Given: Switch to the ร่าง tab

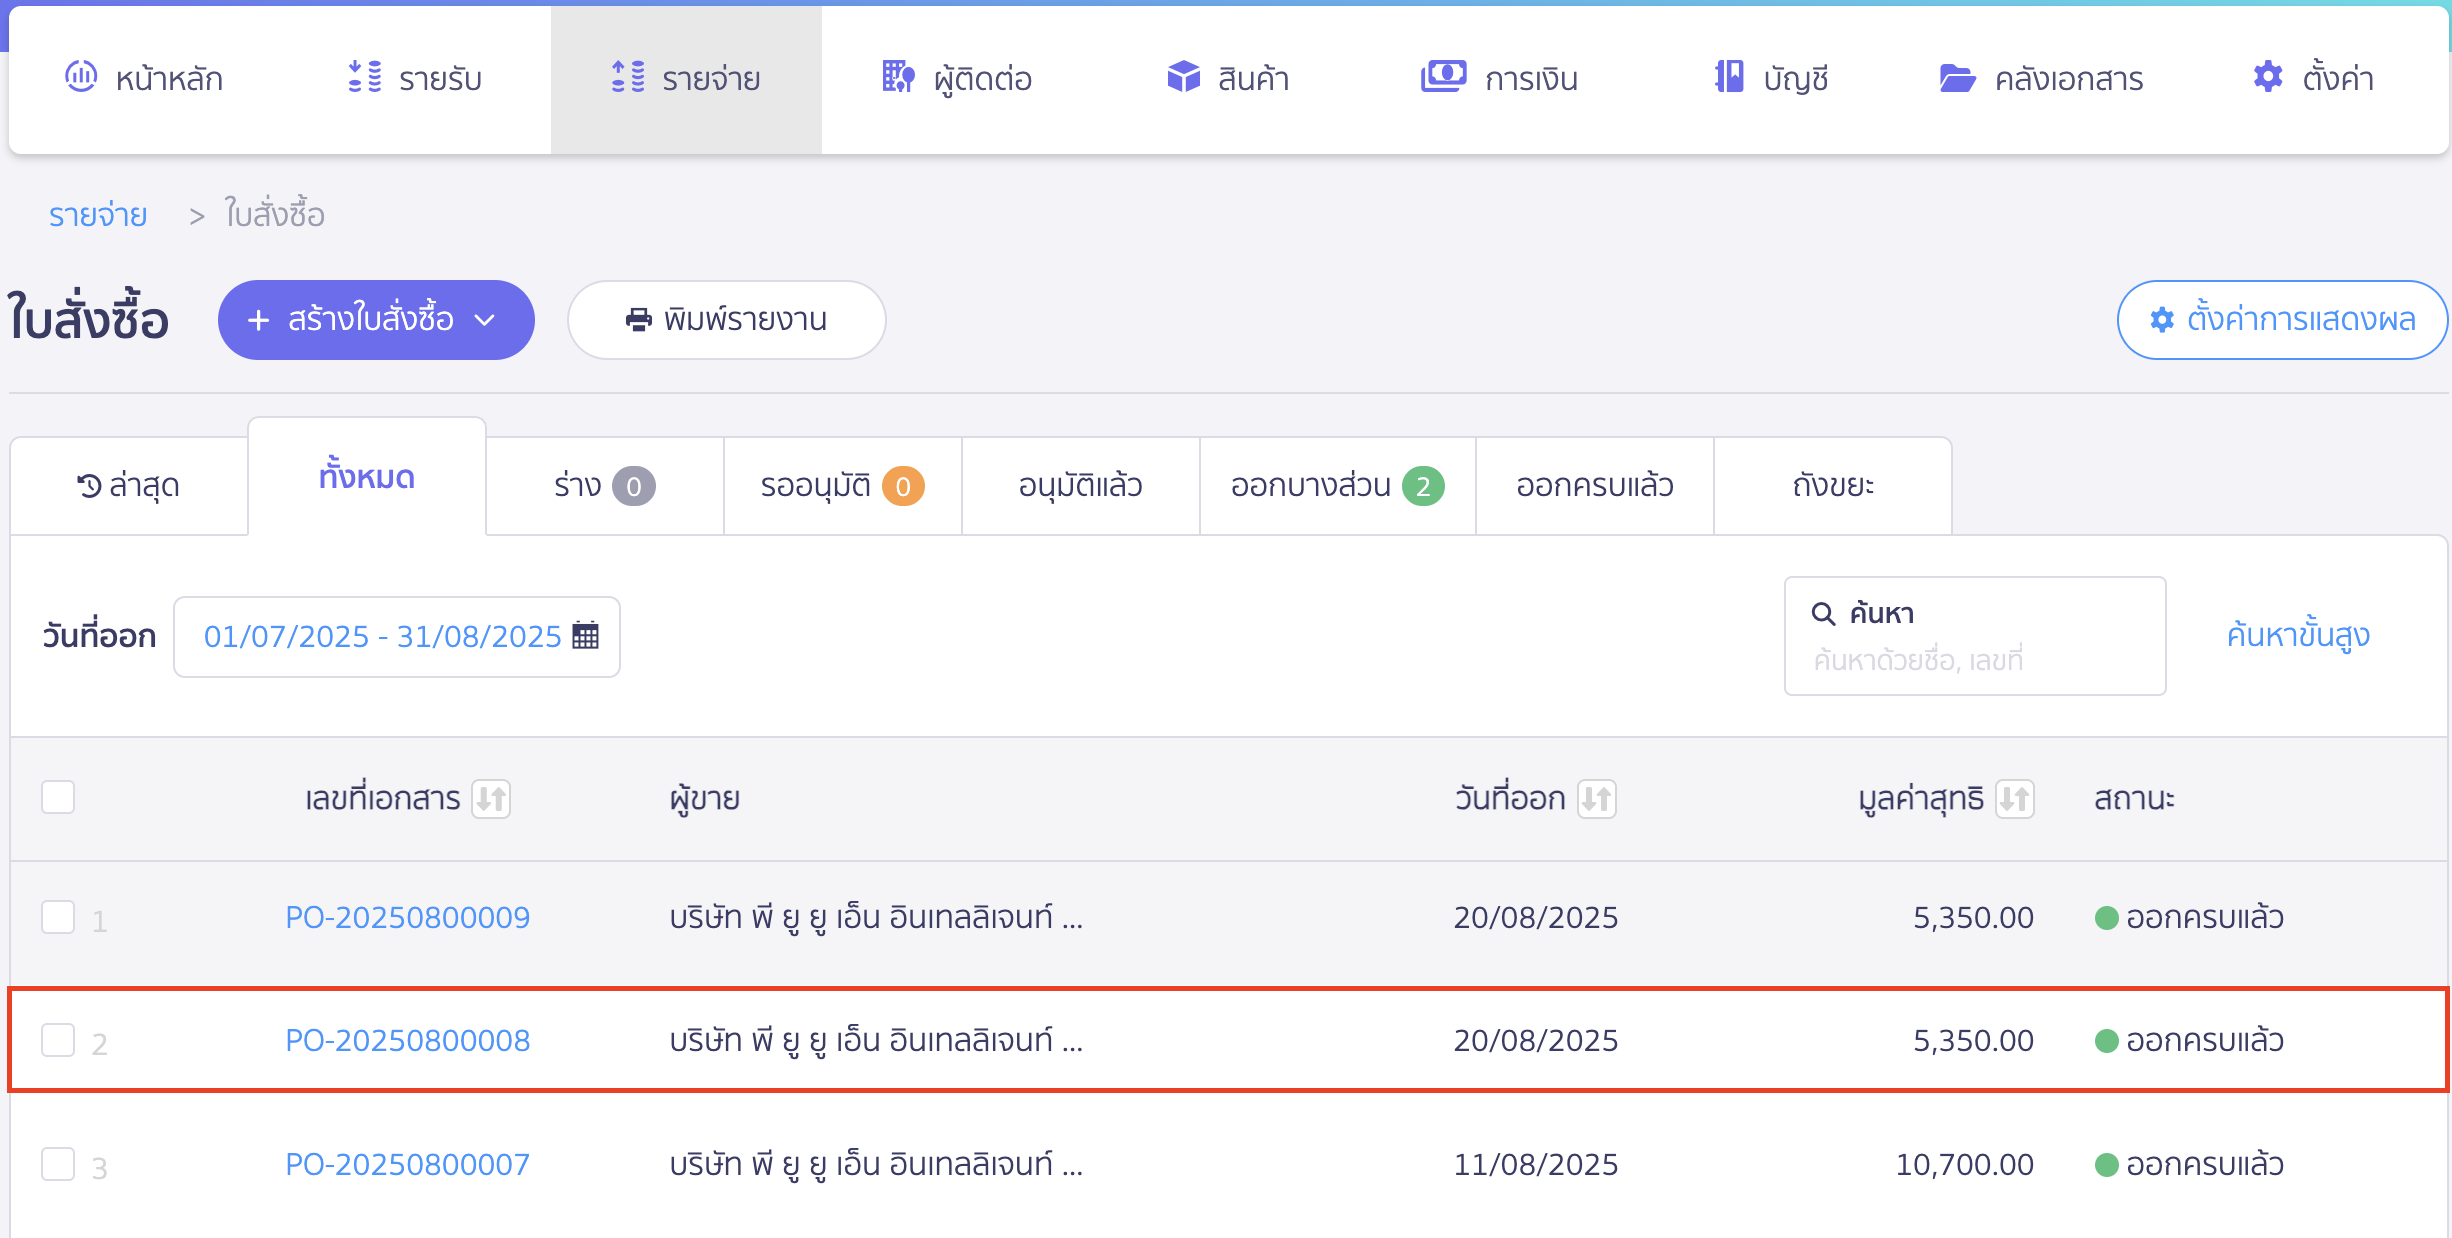Looking at the screenshot, I should pos(605,486).
